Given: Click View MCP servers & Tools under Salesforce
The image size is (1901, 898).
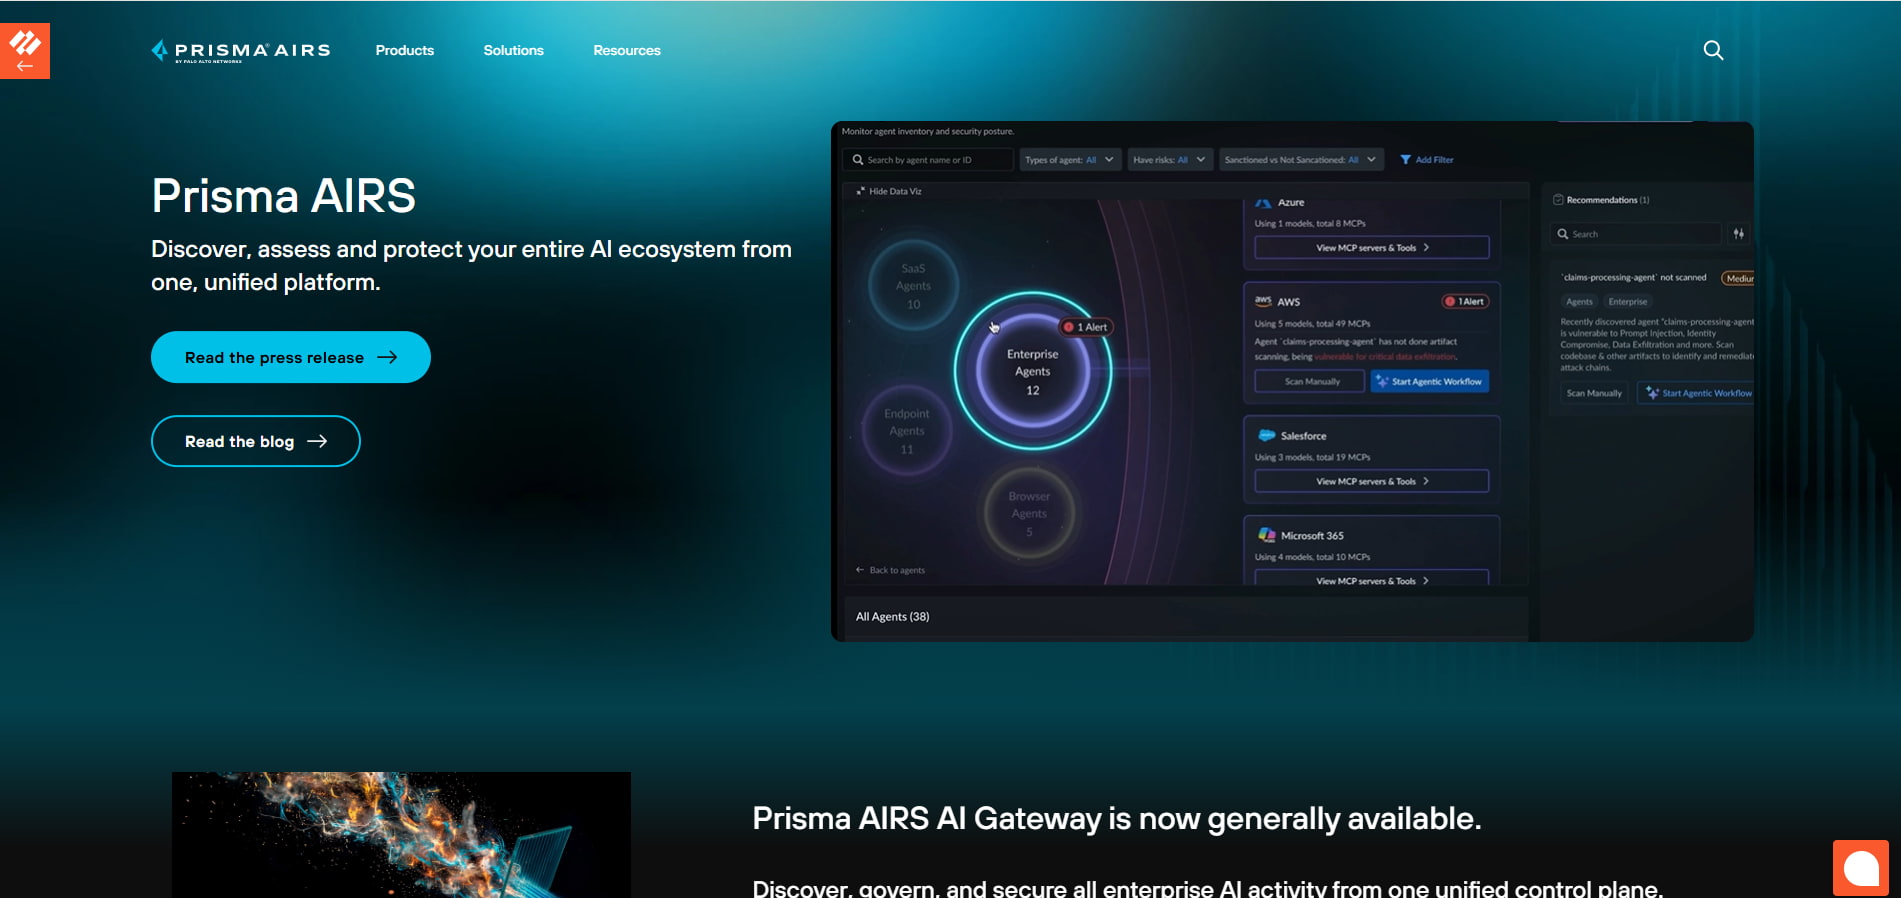Looking at the screenshot, I should (x=1372, y=481).
